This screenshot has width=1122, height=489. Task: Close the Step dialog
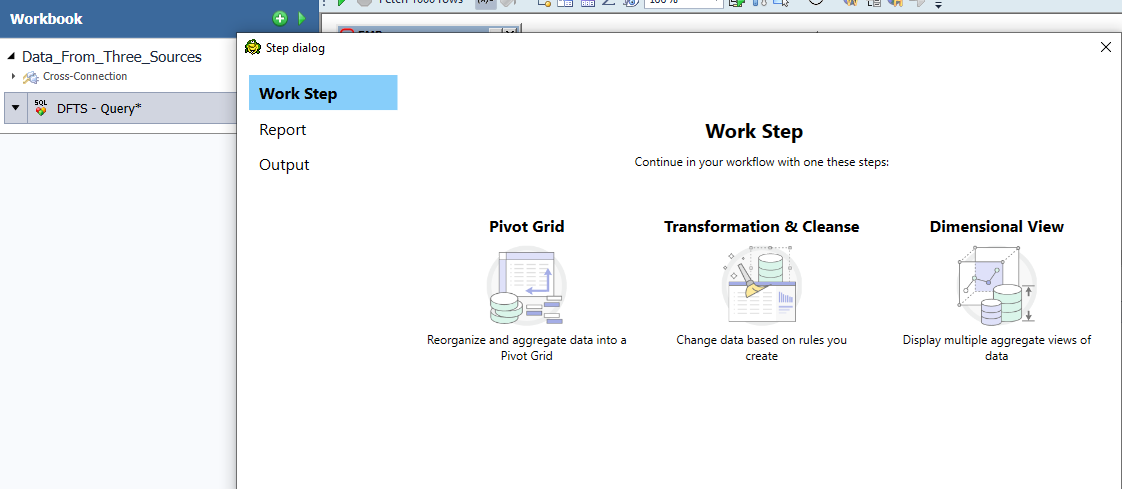click(1105, 47)
